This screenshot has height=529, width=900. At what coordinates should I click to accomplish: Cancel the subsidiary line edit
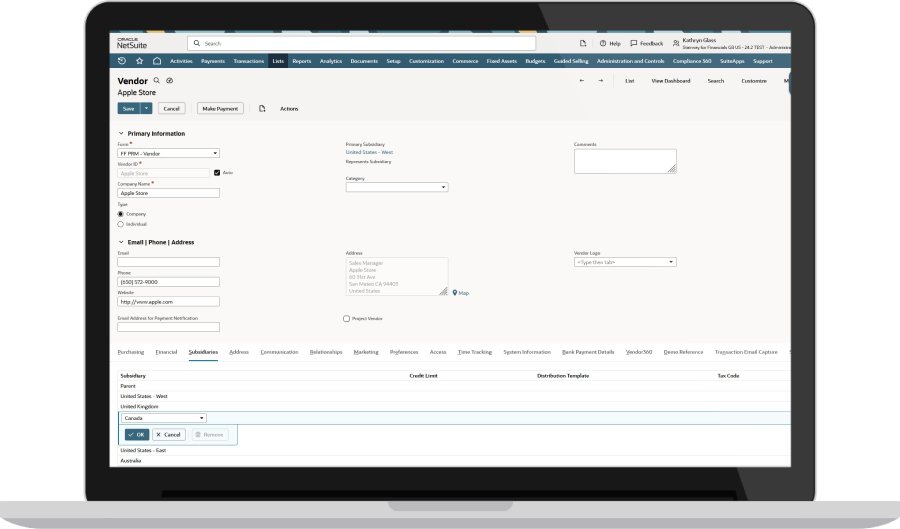click(169, 435)
